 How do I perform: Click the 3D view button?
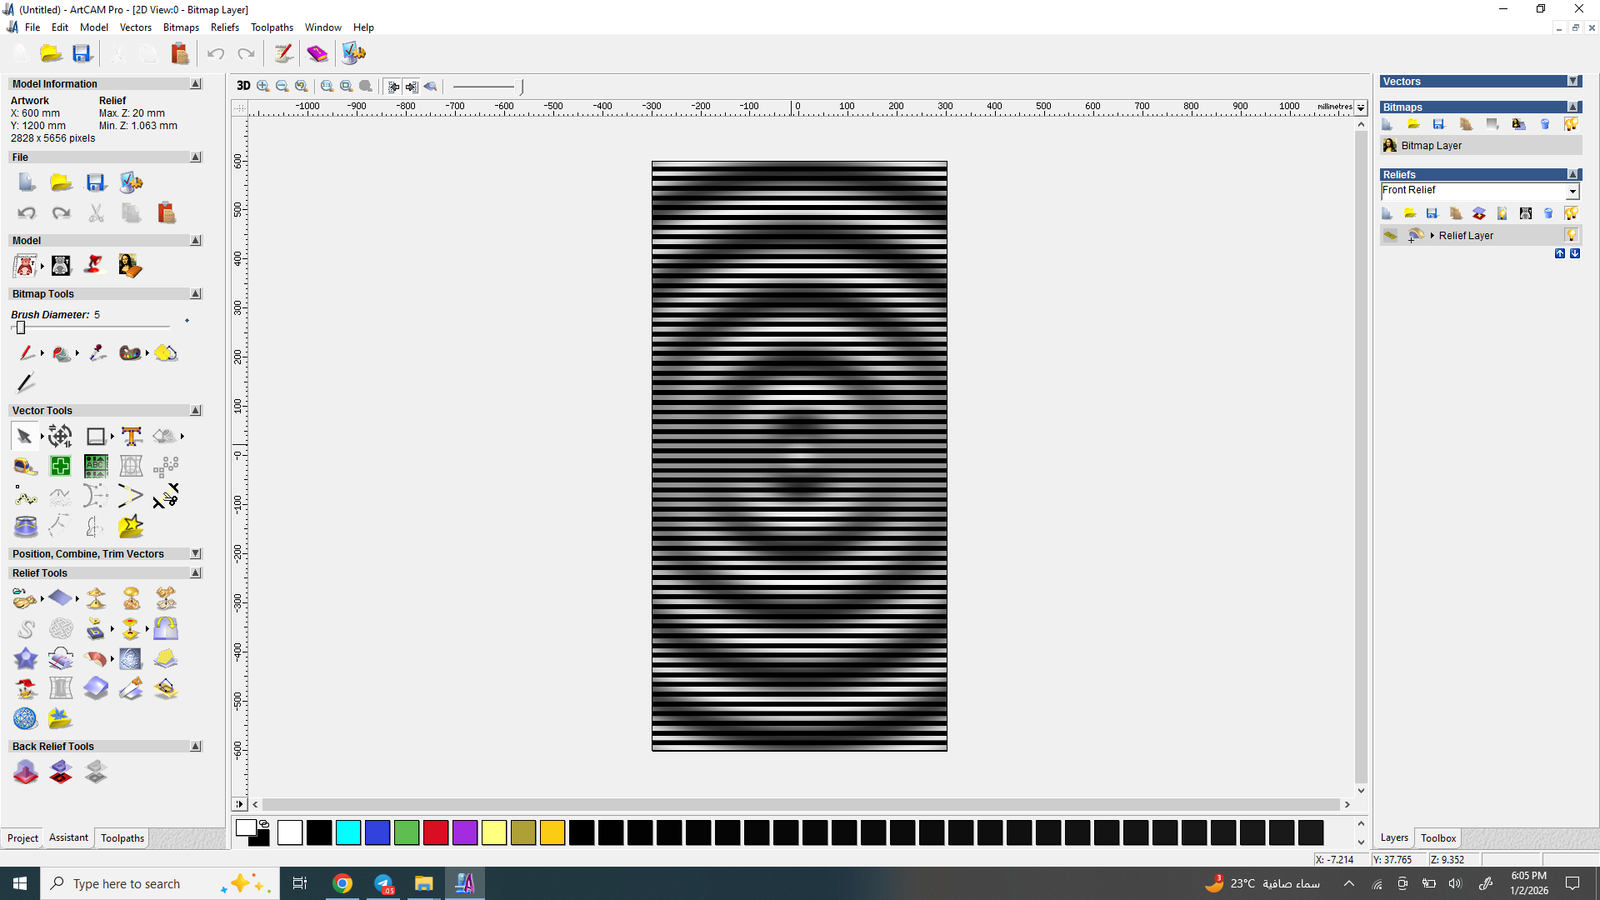(x=243, y=86)
